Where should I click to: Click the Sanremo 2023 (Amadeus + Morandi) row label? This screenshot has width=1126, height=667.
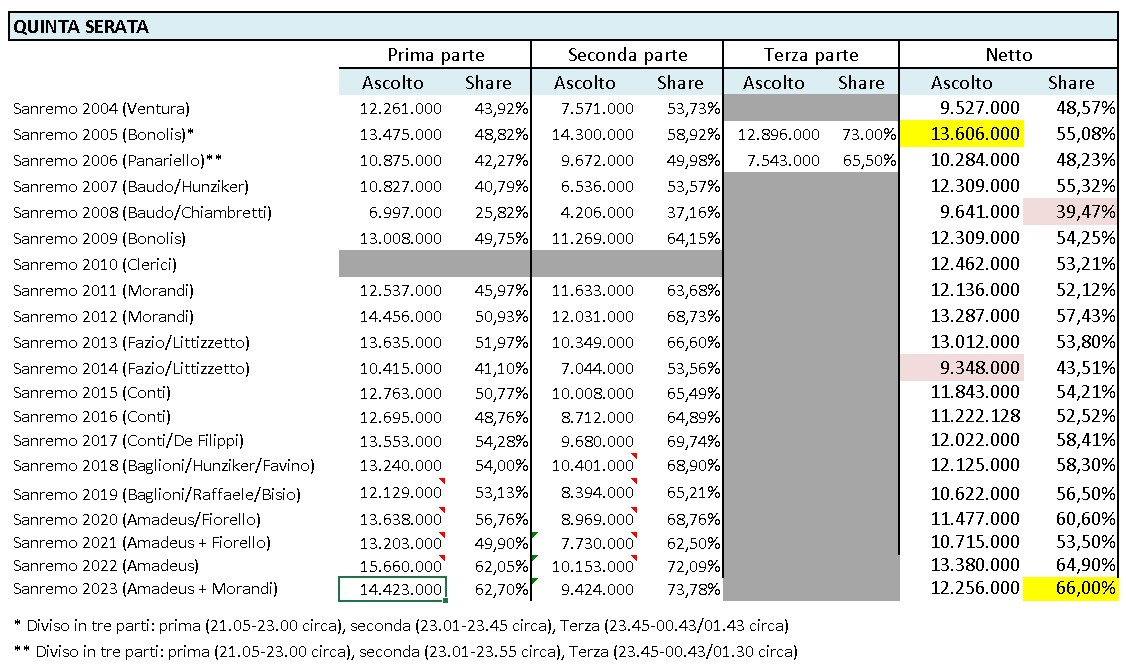coord(145,589)
